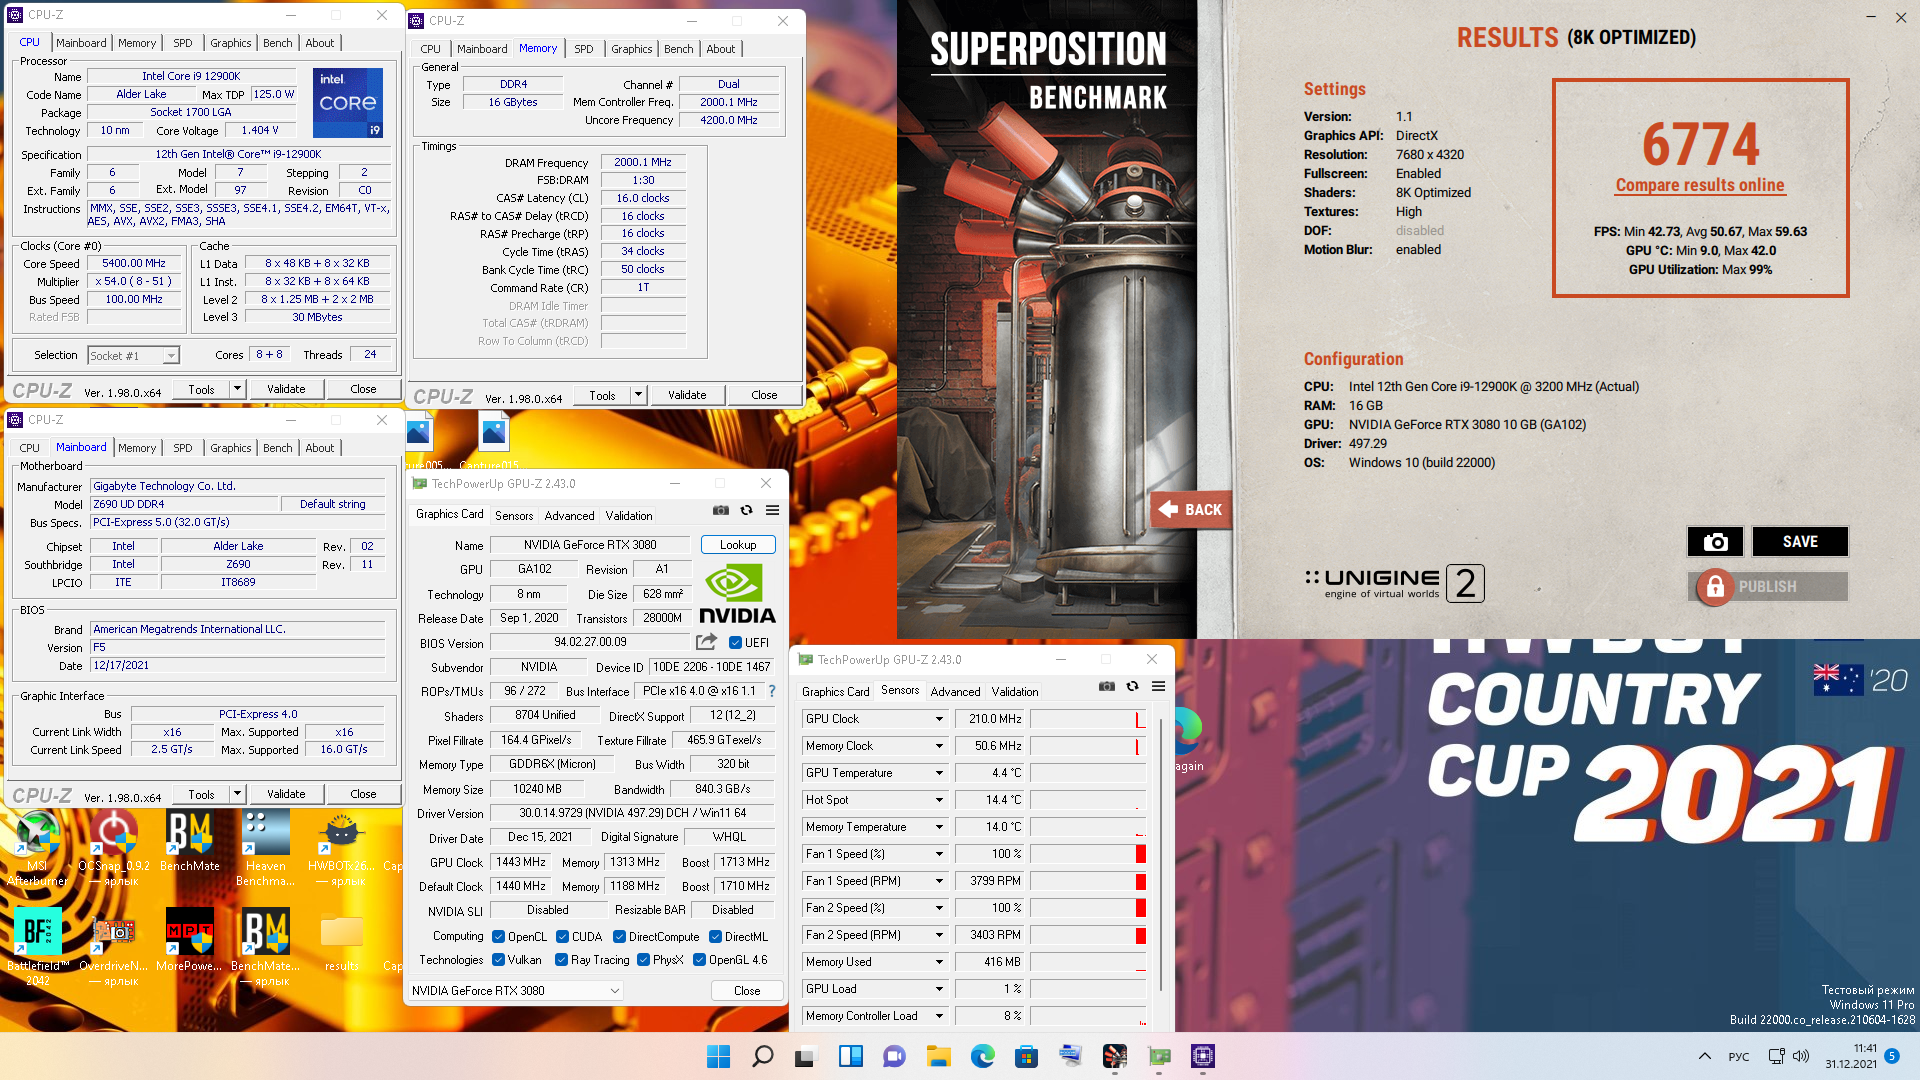Click the CPU-Z taskbar icon
This screenshot has height=1080, width=1920.
tap(1202, 1056)
